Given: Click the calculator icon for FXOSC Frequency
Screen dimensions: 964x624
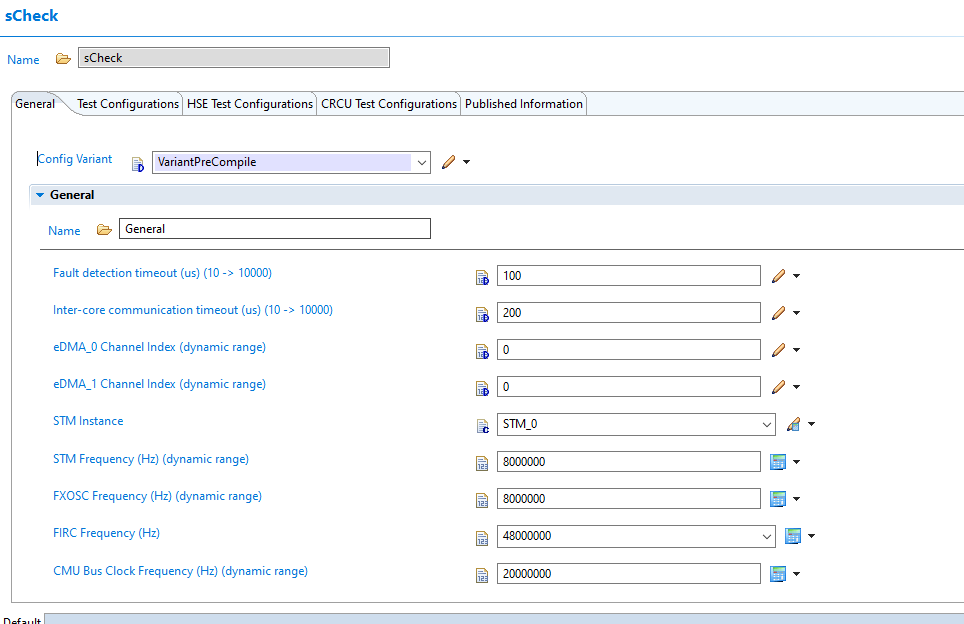Looking at the screenshot, I should 778,499.
